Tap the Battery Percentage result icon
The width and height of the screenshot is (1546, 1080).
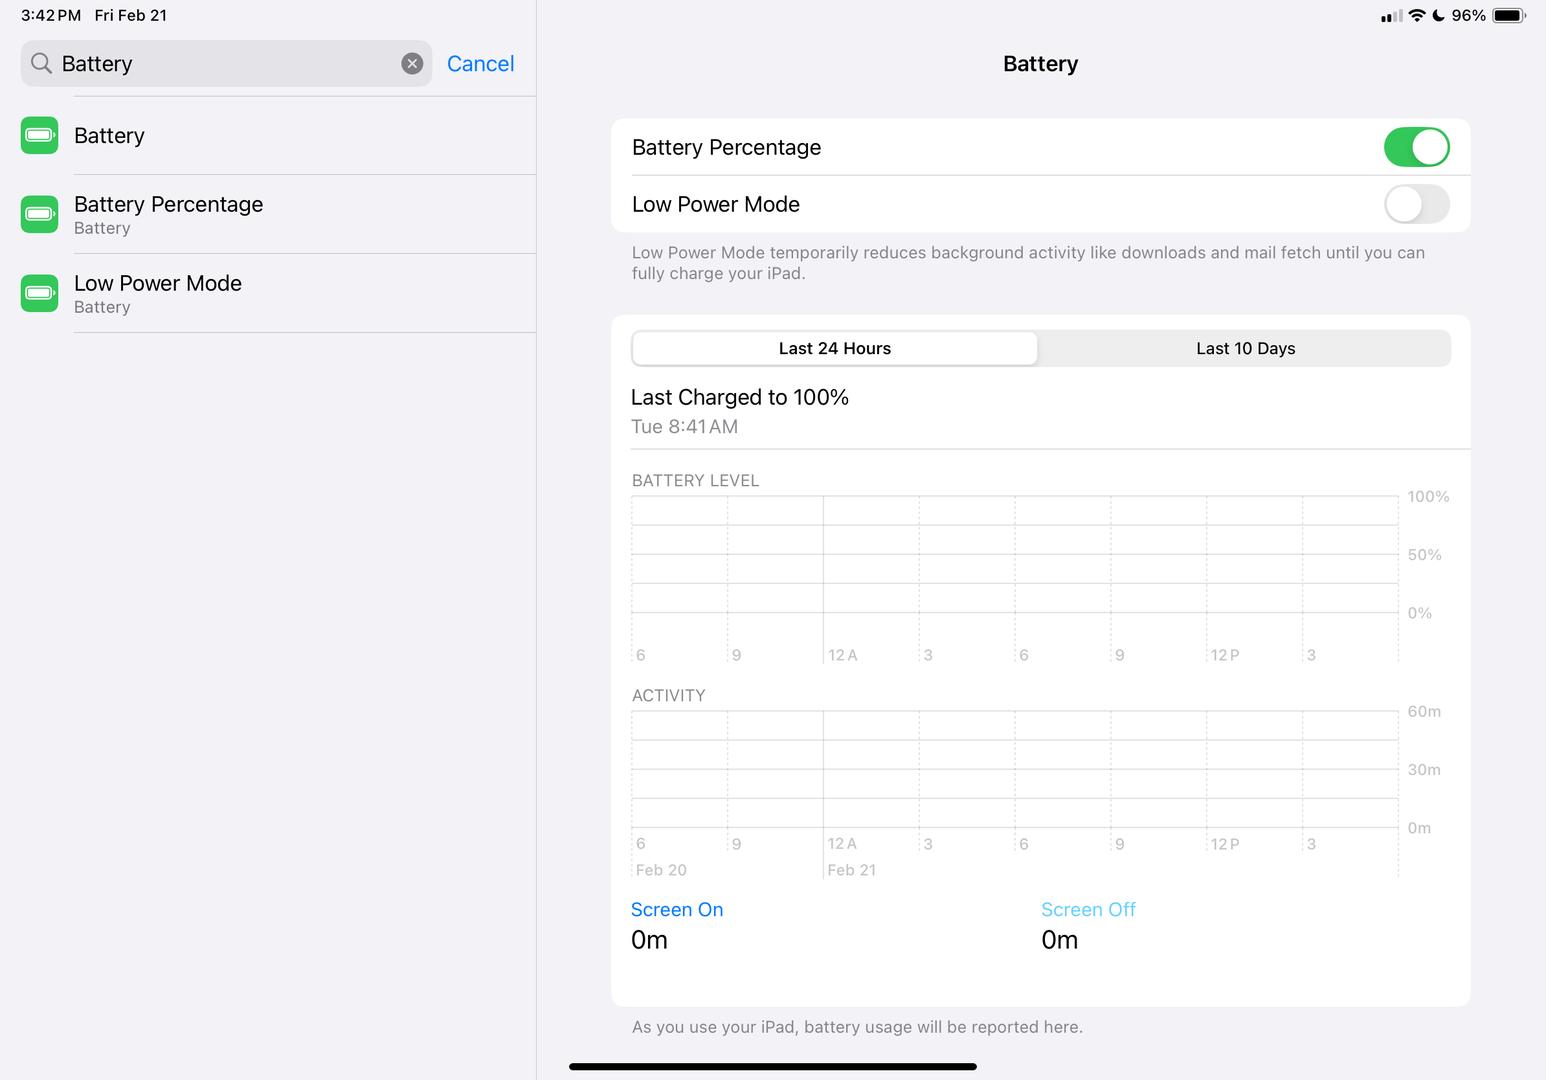pyautogui.click(x=40, y=214)
